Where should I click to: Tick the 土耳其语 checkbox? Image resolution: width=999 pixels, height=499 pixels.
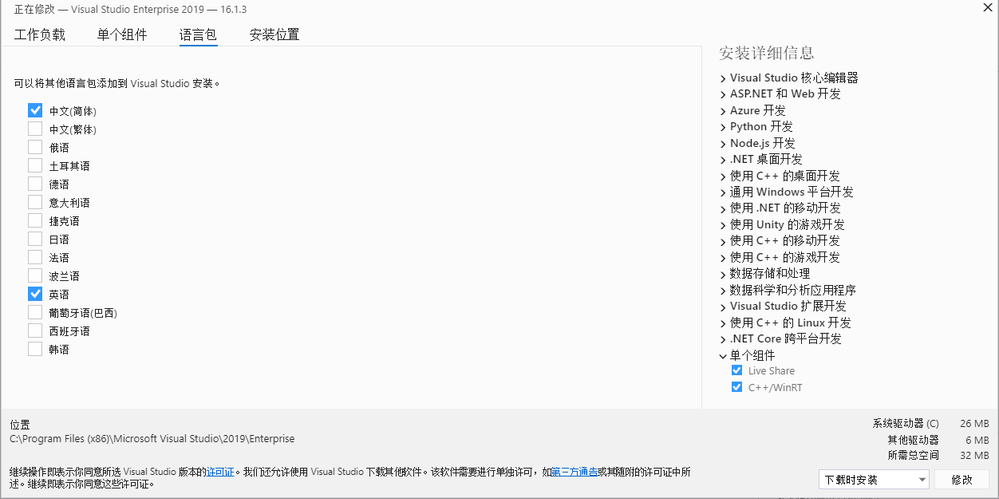(x=35, y=166)
